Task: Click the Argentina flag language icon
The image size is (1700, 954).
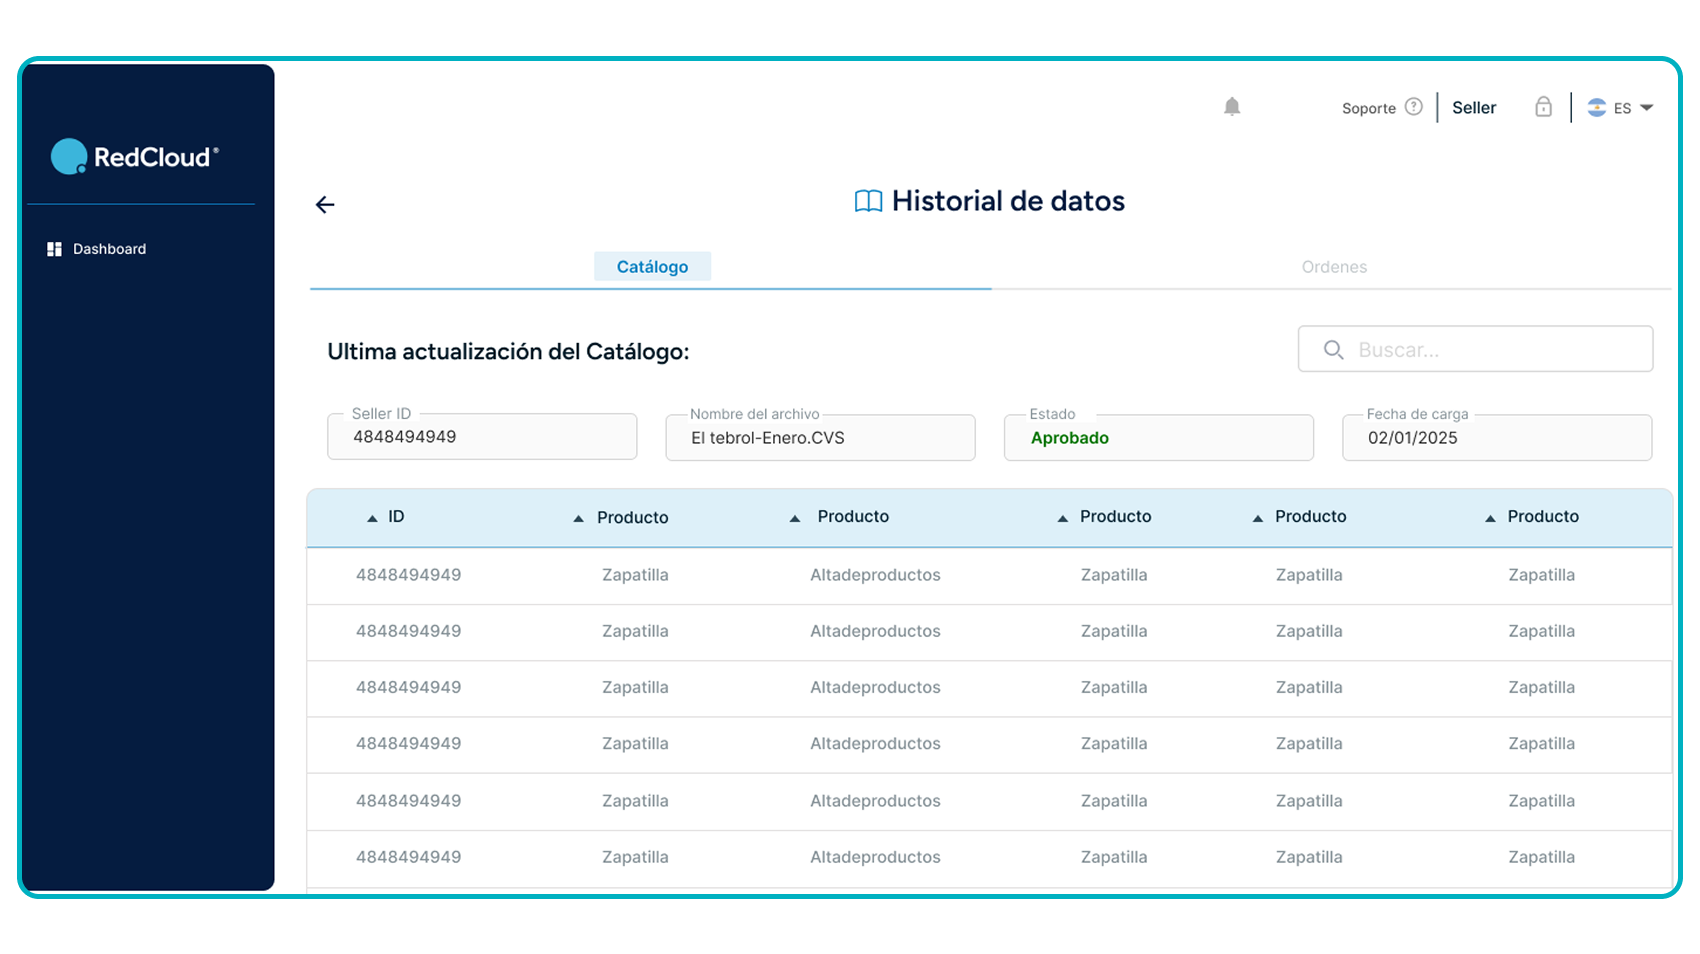Action: (1597, 108)
